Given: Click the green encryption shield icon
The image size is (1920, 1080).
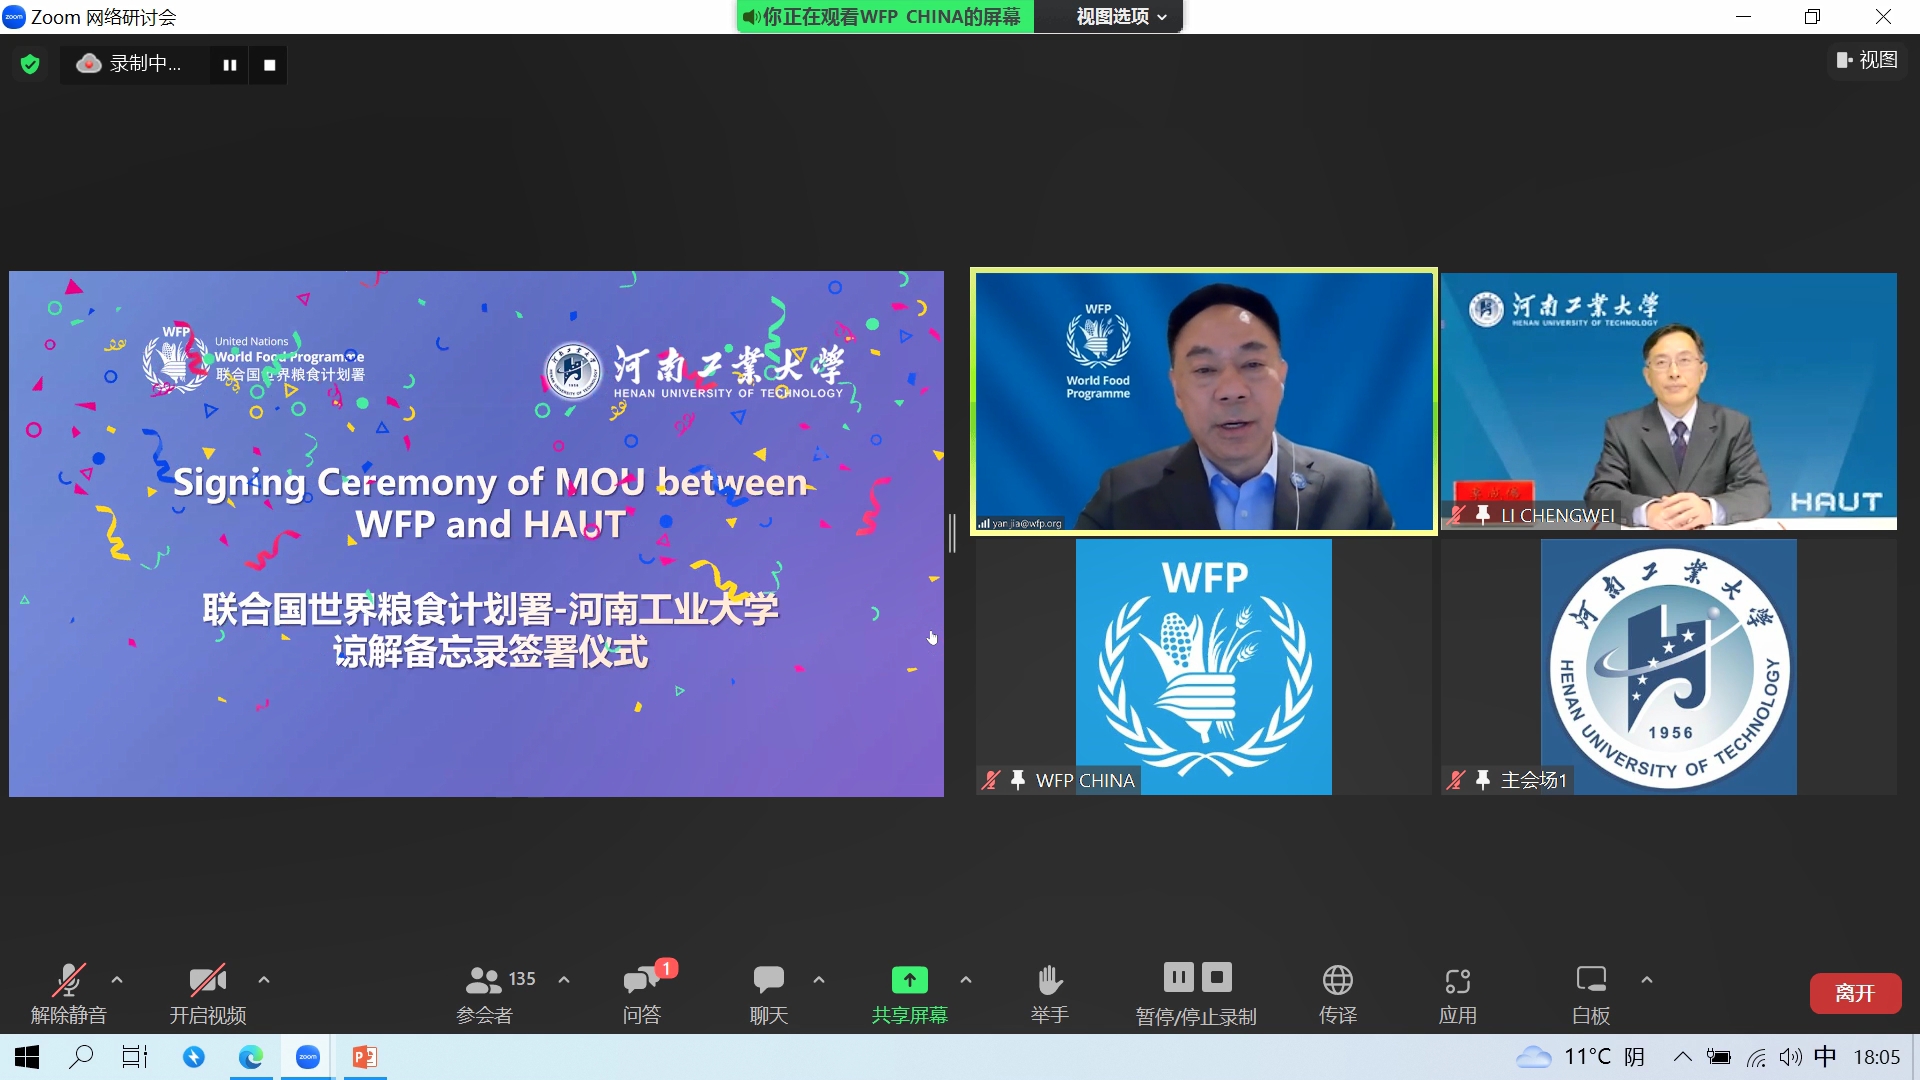Looking at the screenshot, I should [x=30, y=65].
